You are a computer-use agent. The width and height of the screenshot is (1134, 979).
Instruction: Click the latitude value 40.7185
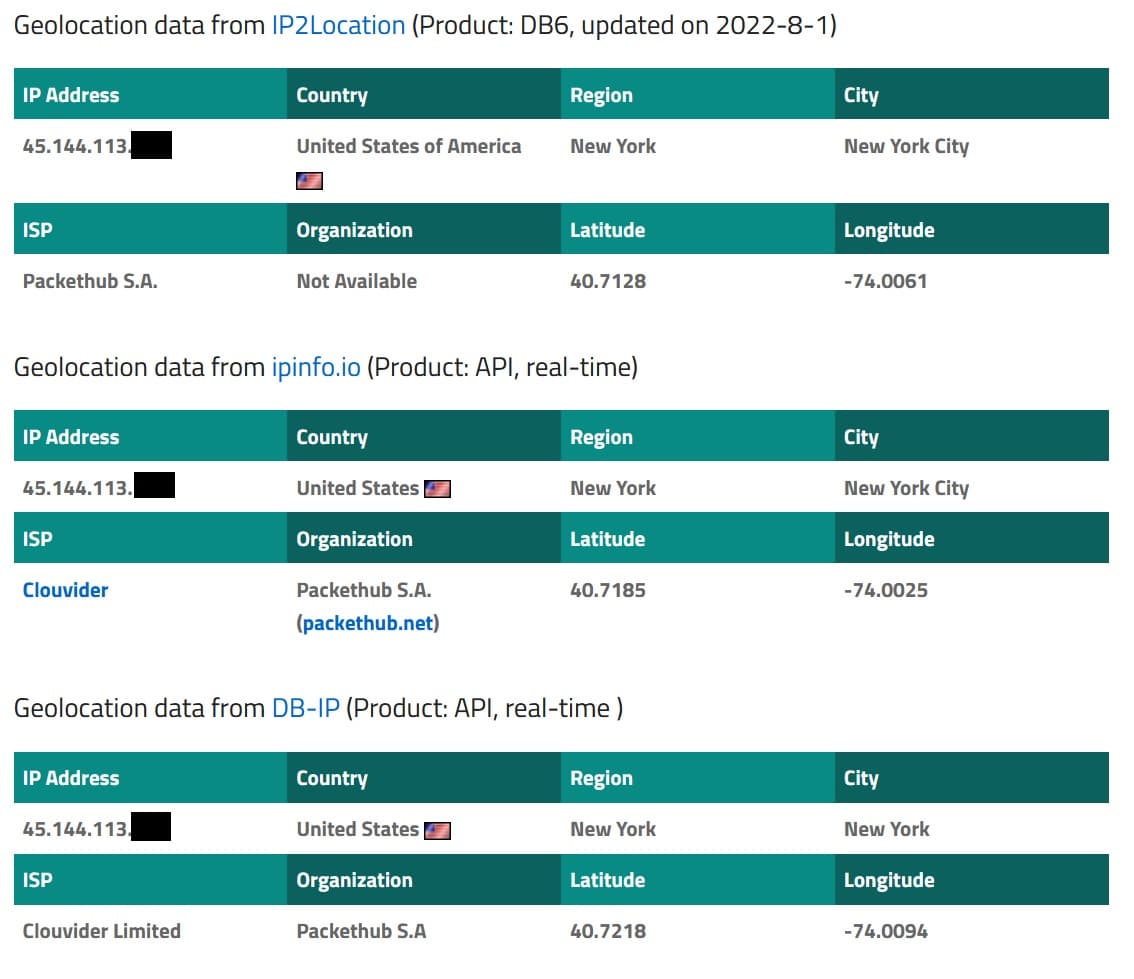pos(608,590)
